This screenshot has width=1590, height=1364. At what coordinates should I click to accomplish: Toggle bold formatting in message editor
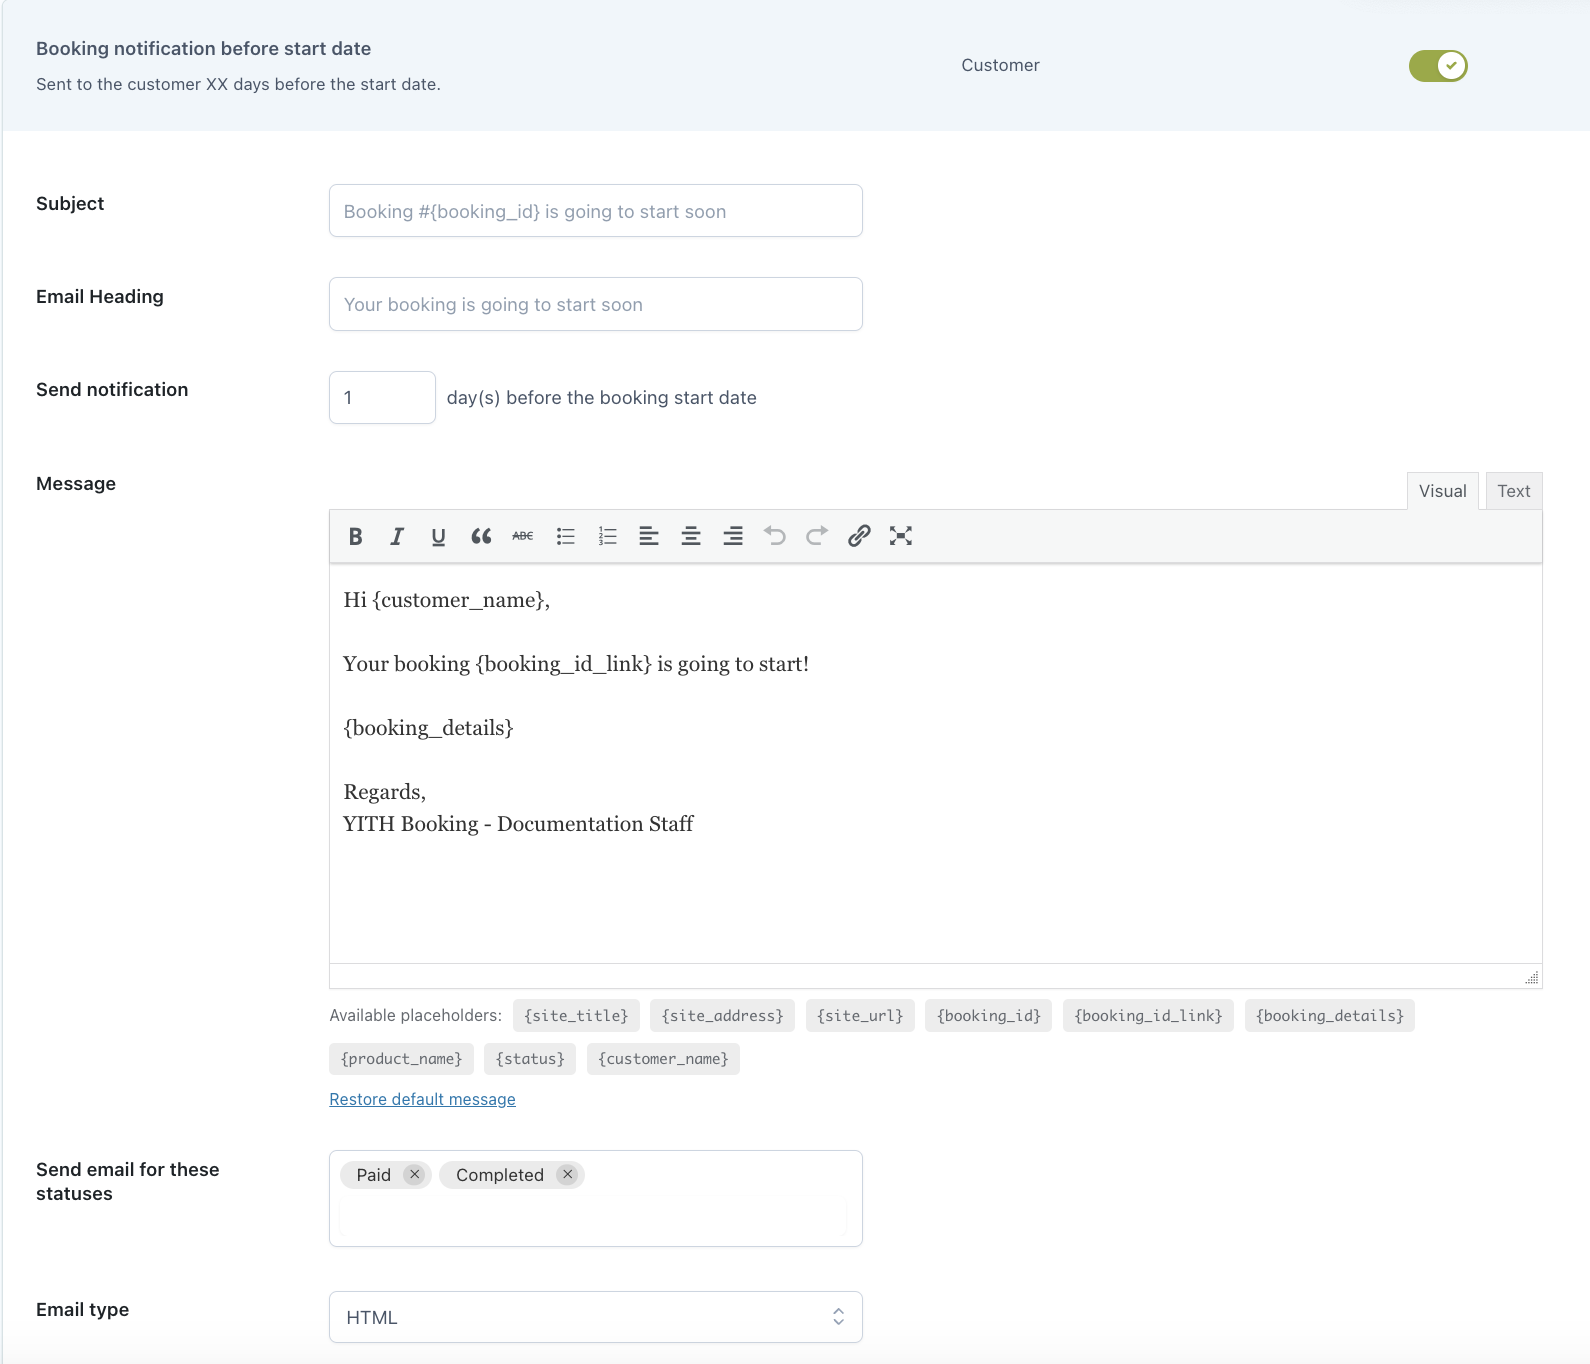pos(355,536)
